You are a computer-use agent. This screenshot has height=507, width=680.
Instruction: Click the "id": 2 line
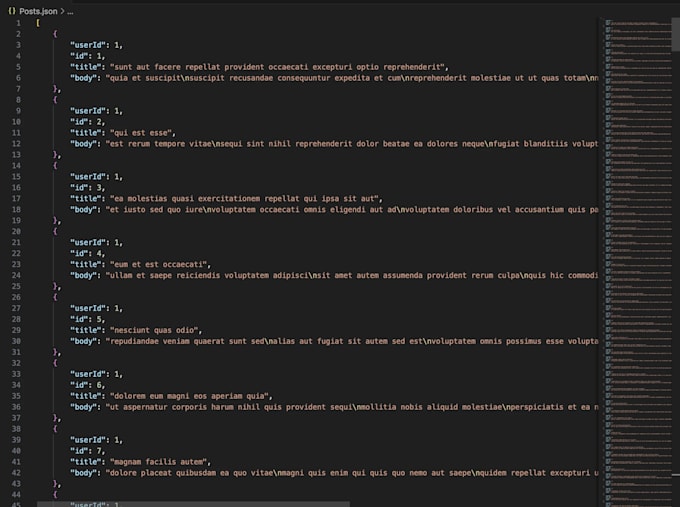pos(88,122)
